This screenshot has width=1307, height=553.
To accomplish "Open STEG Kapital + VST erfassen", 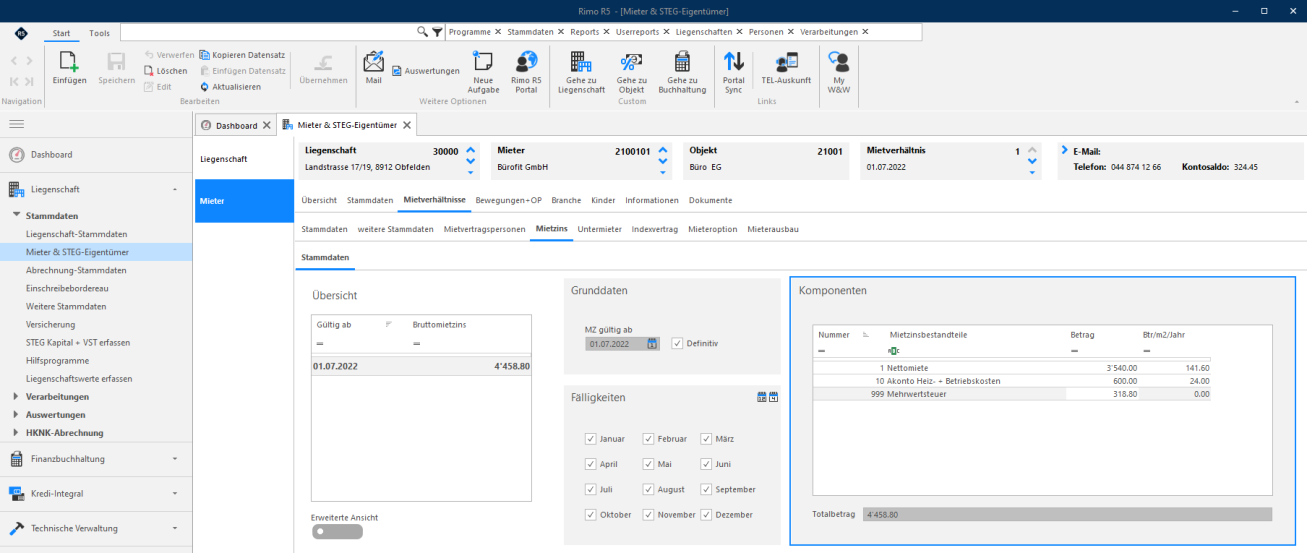I will pos(78,342).
